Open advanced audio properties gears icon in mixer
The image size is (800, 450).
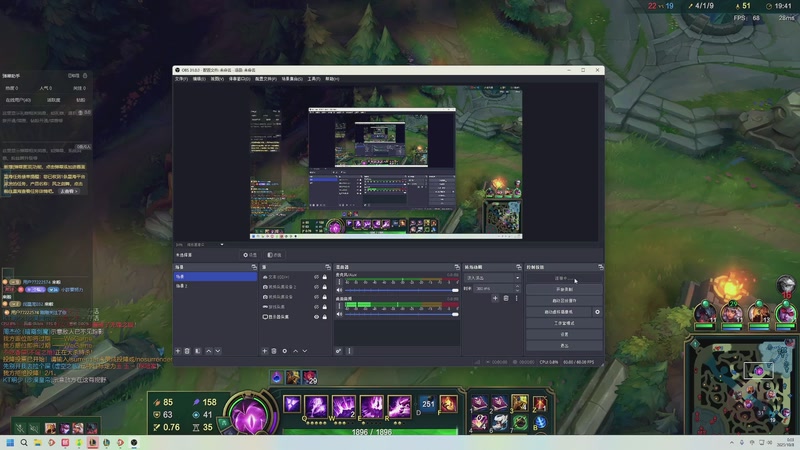[338, 351]
